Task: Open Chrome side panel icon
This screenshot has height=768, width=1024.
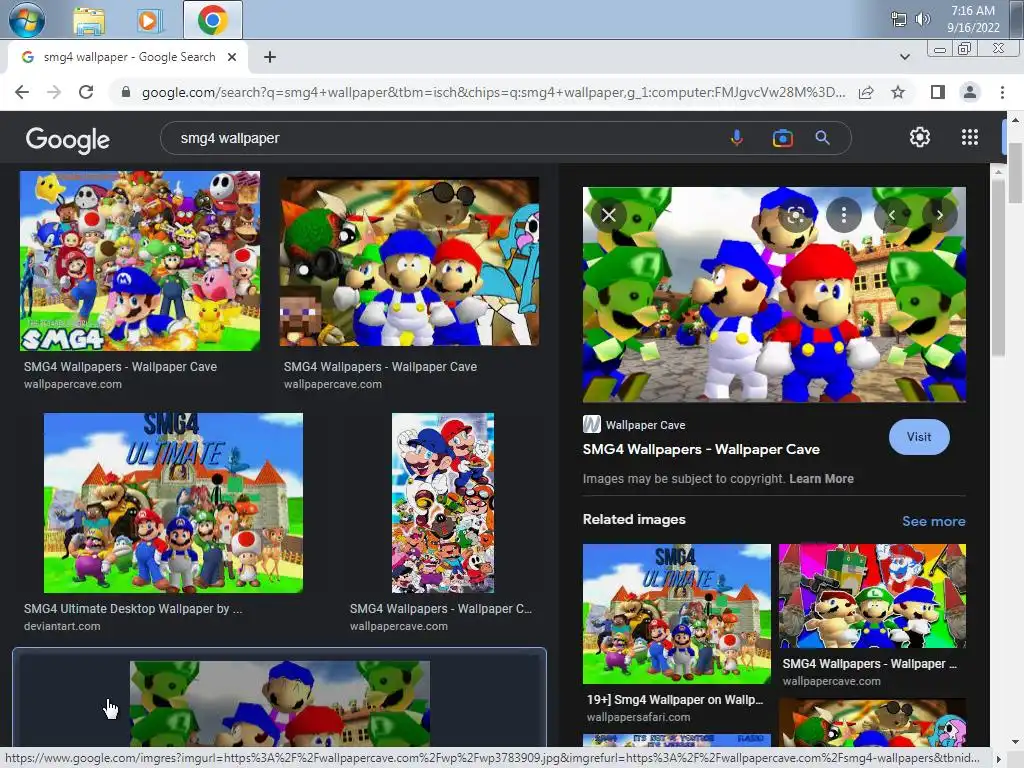Action: 938,92
